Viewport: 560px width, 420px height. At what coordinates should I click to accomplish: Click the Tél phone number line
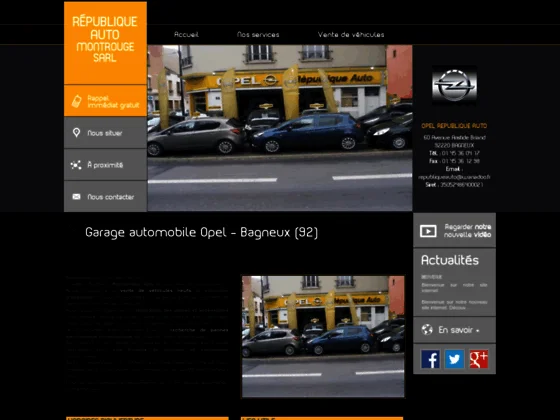pos(454,153)
